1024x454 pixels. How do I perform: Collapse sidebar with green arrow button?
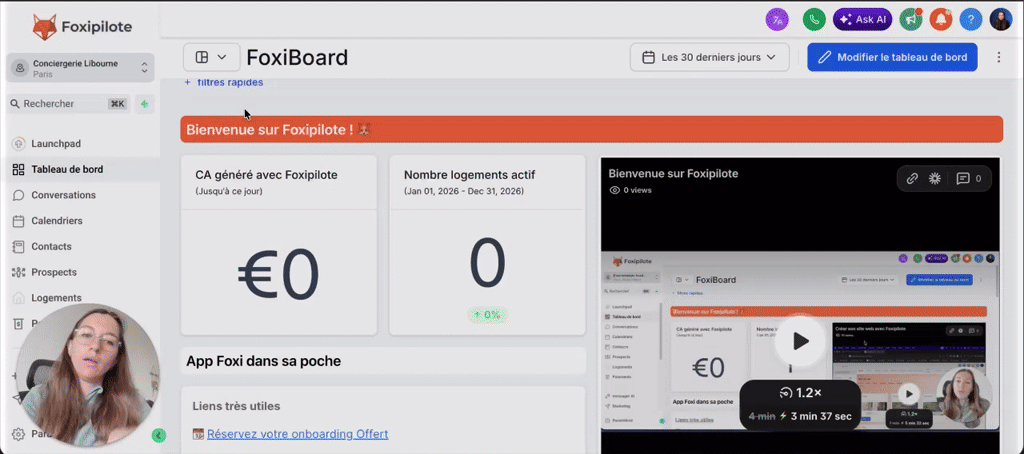click(159, 435)
